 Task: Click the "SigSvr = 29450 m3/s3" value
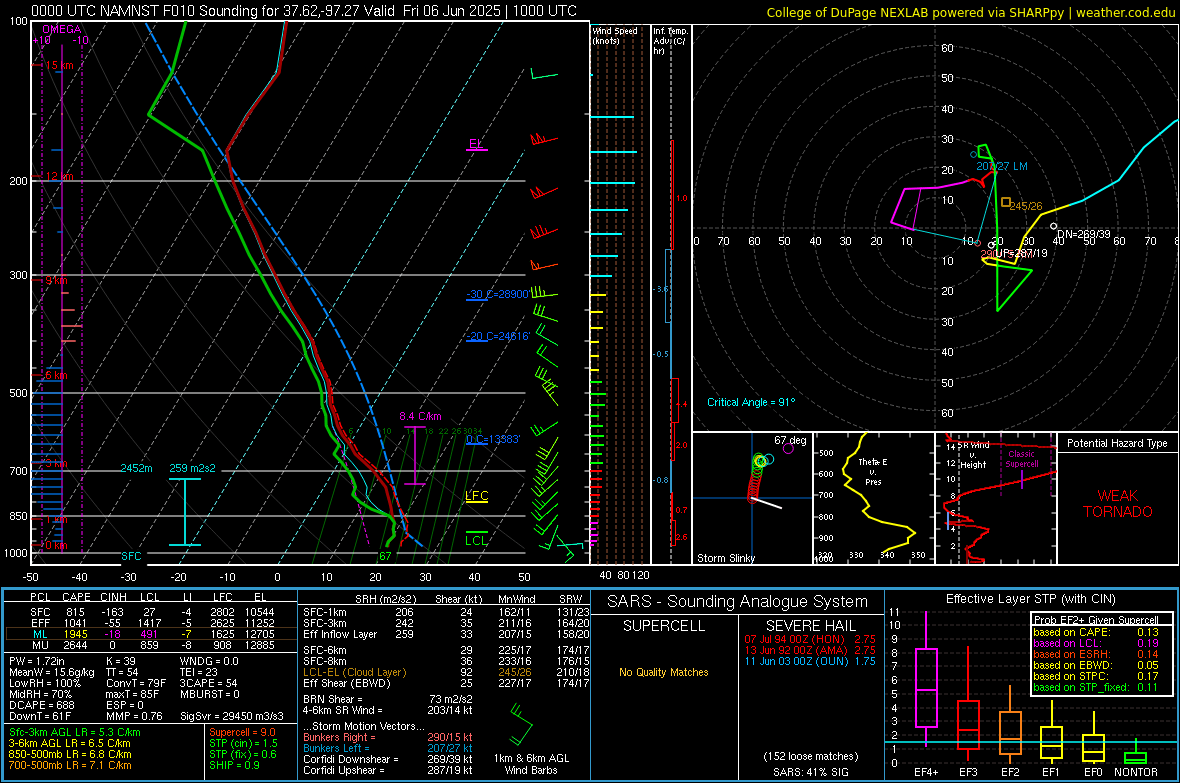pyautogui.click(x=232, y=717)
